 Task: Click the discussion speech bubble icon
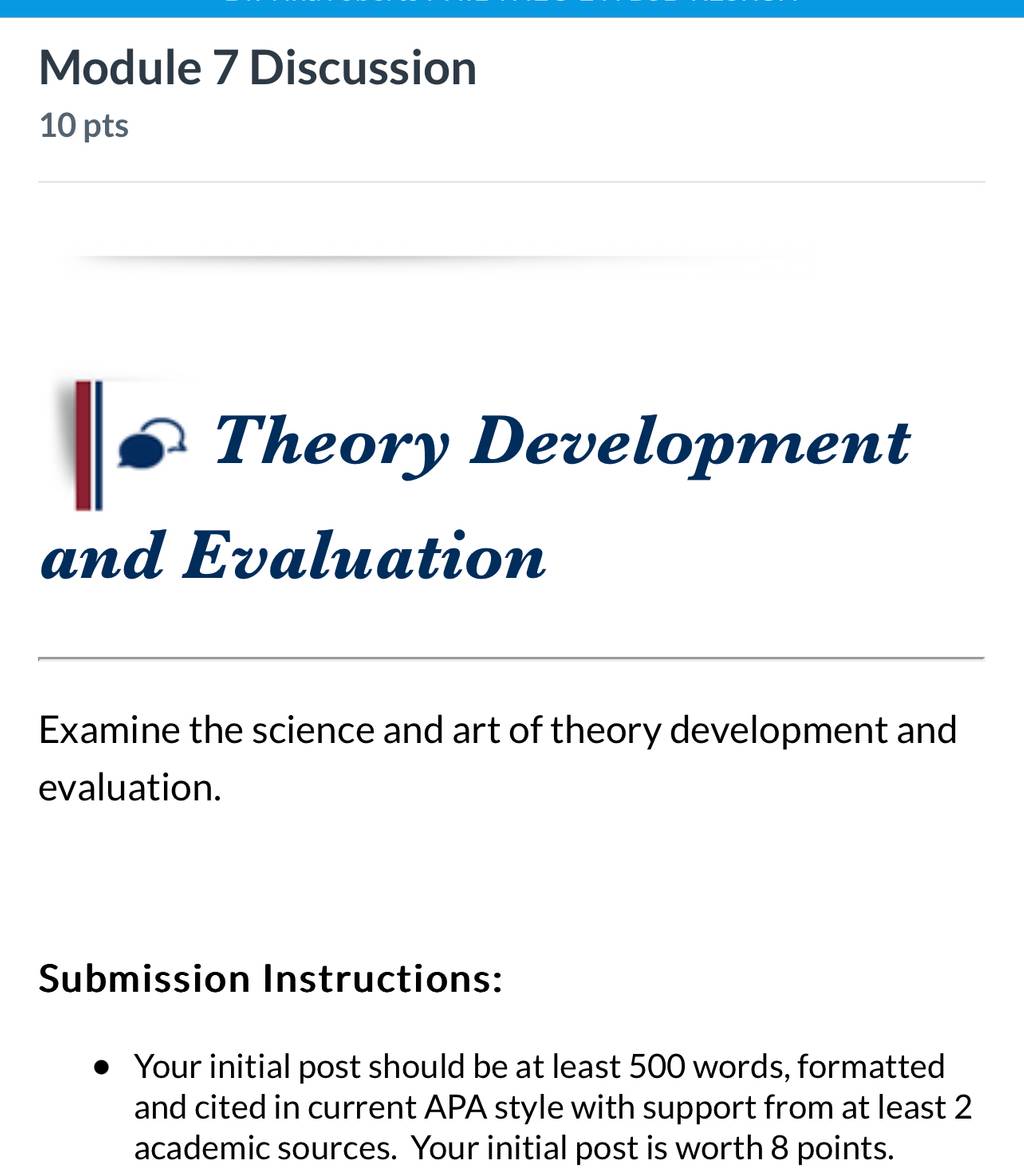tap(152, 444)
